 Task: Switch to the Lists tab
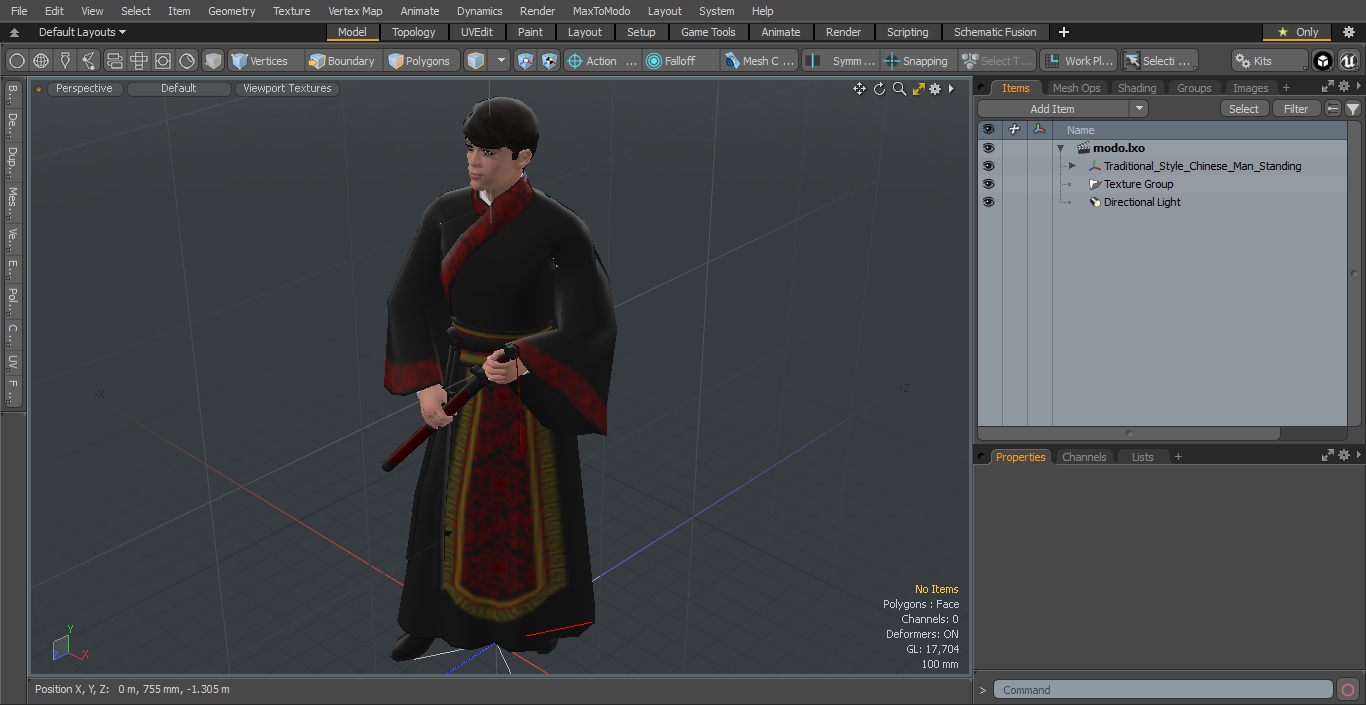click(1142, 457)
